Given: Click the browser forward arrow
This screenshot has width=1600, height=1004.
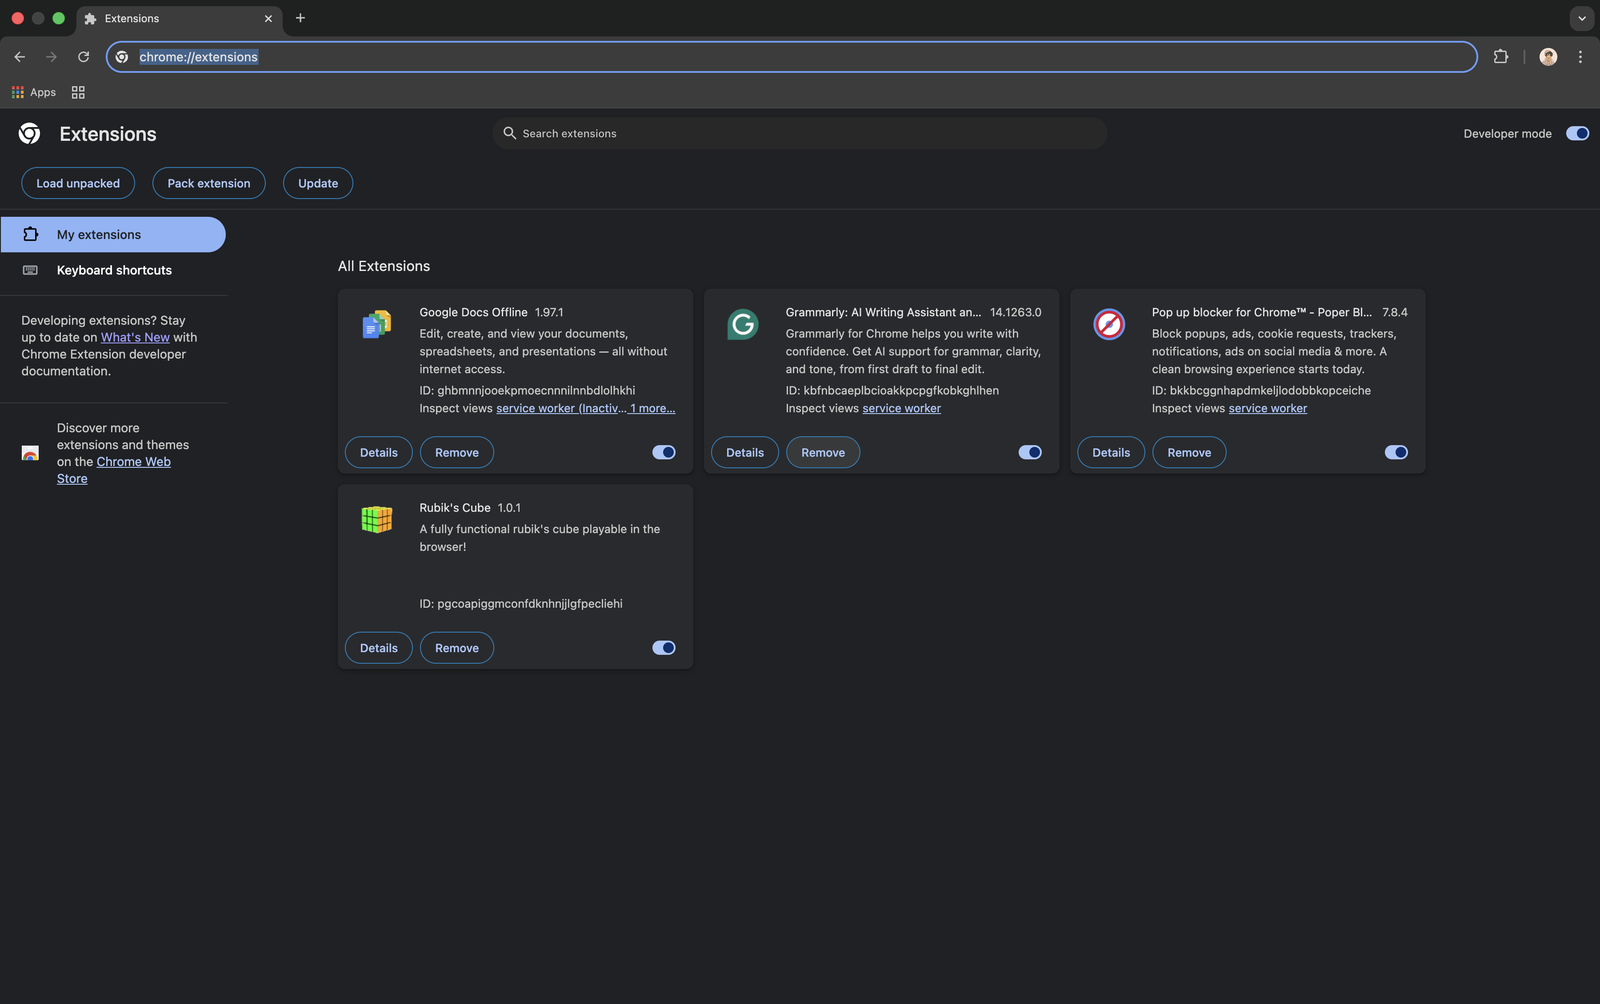Looking at the screenshot, I should 51,57.
